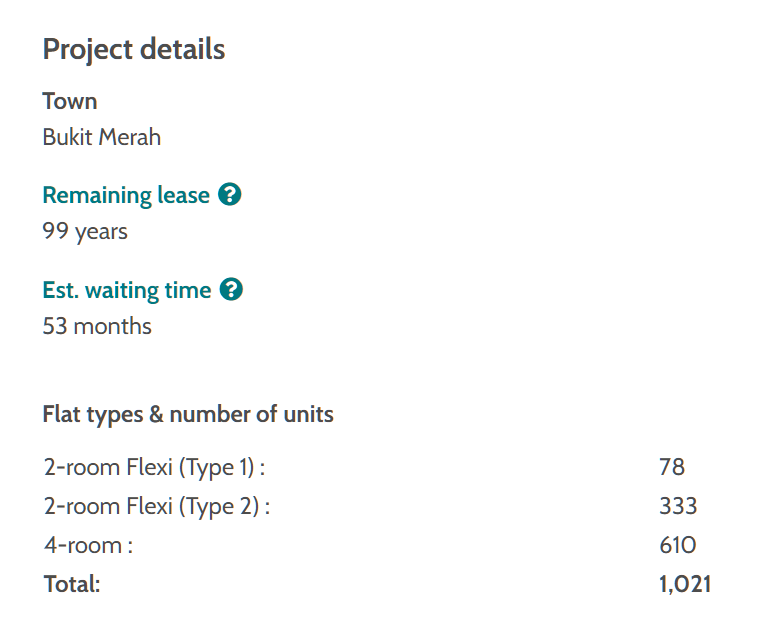Click the 333 units count

tap(678, 506)
